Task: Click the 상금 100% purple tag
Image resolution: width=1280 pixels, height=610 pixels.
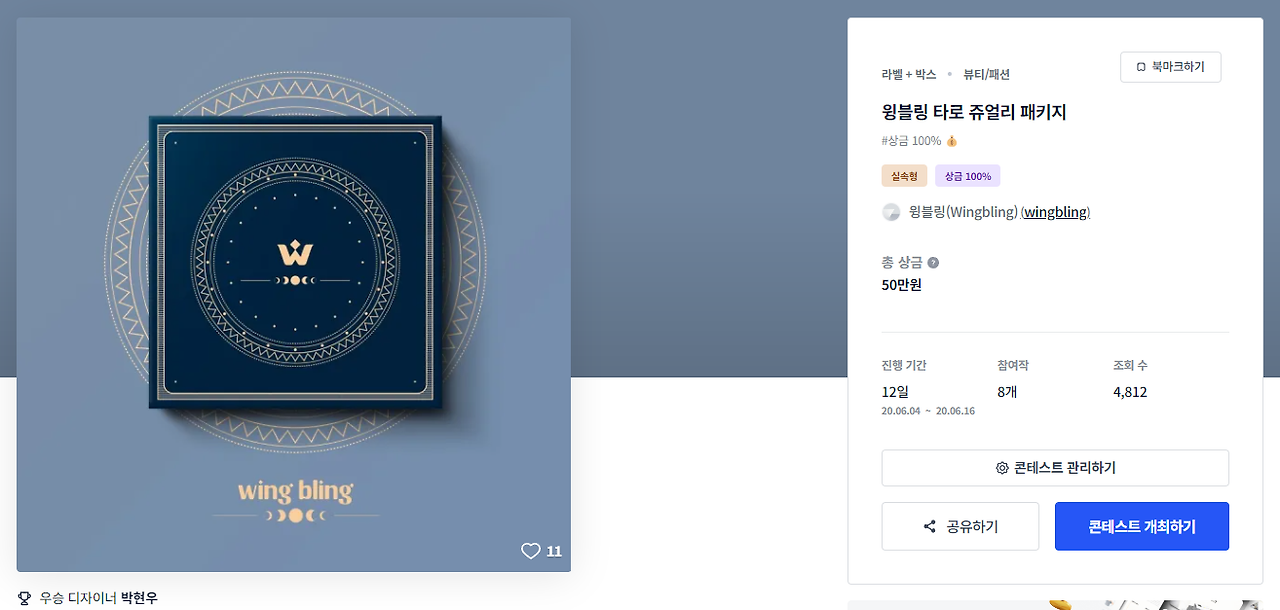Action: tap(968, 176)
